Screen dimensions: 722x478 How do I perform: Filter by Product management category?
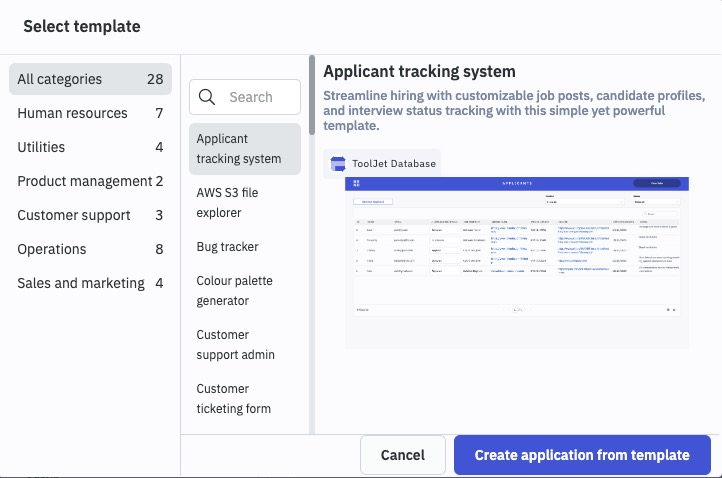(90, 181)
